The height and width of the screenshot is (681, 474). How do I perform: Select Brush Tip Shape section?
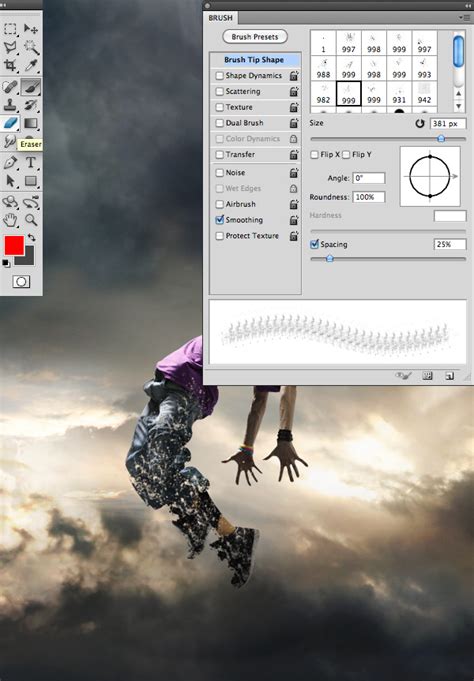pos(254,60)
